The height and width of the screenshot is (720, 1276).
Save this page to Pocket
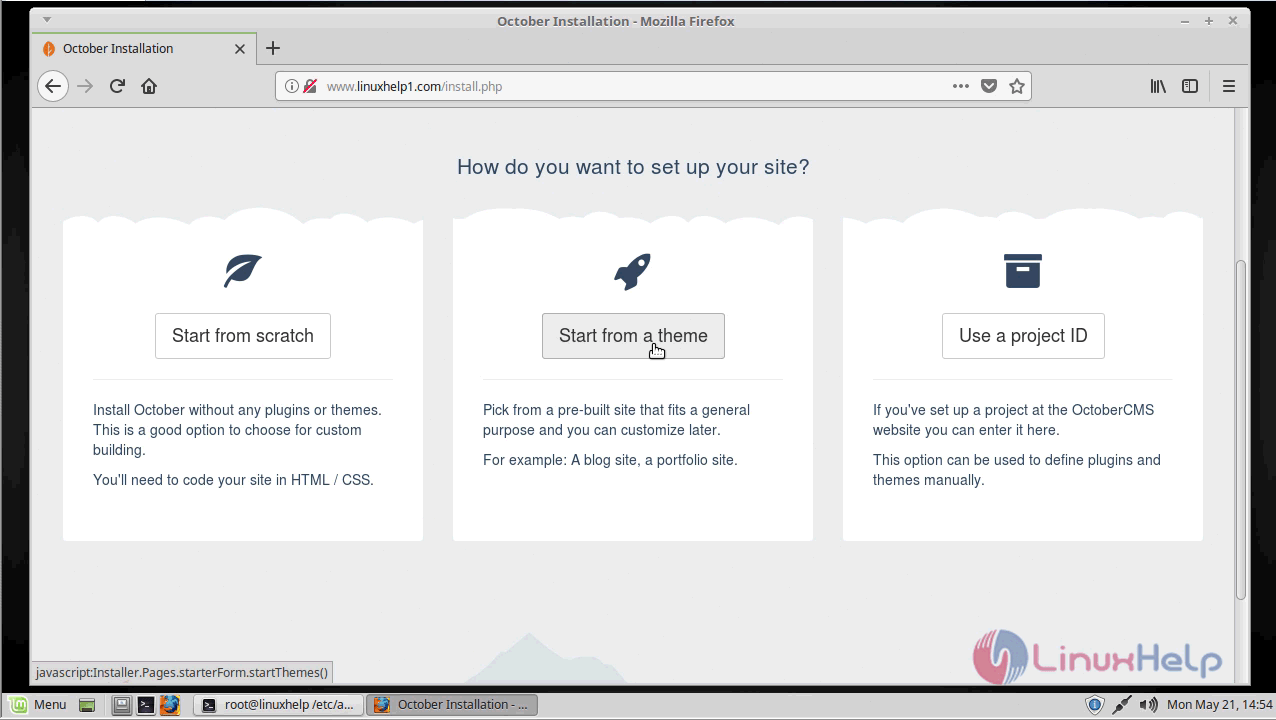click(x=989, y=86)
